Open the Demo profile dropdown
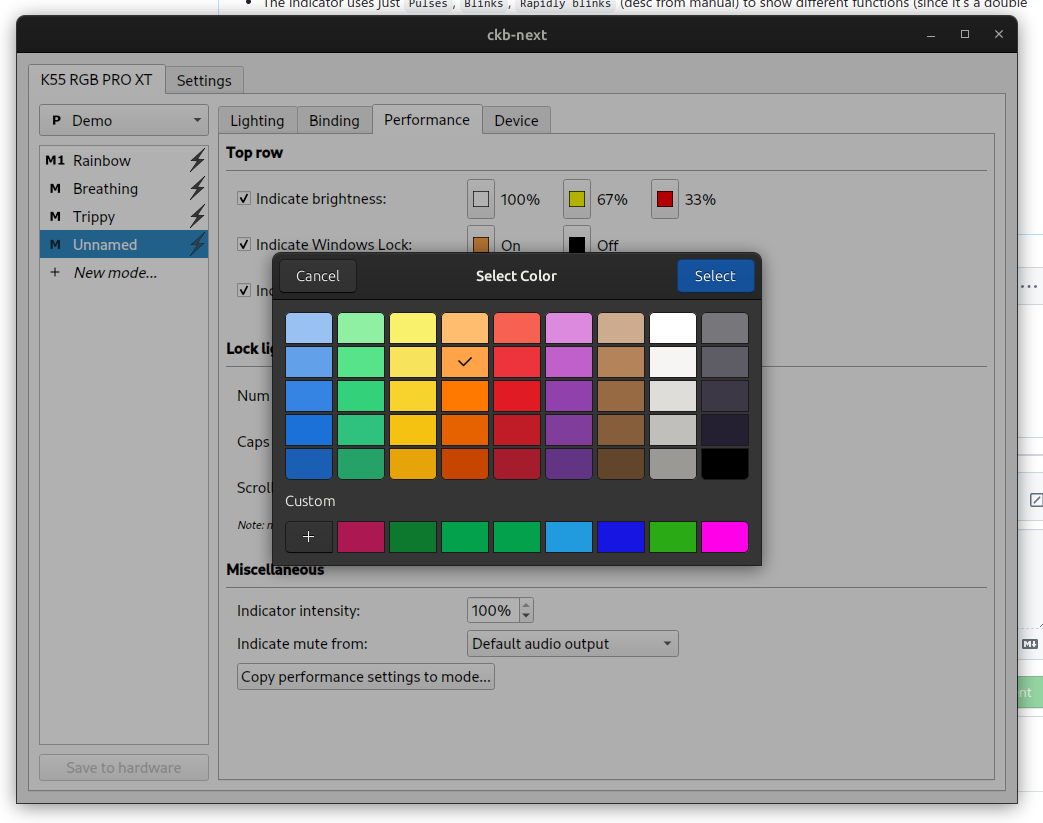1043x823 pixels. click(124, 120)
